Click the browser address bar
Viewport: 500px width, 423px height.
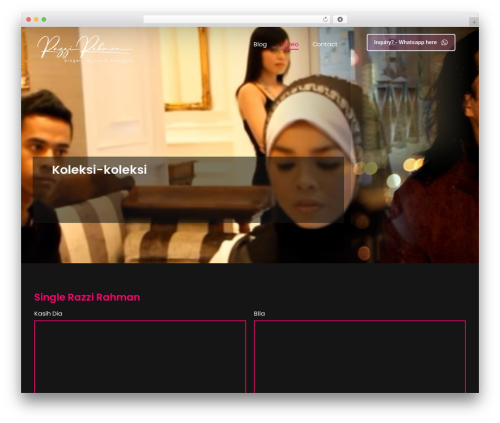pyautogui.click(x=236, y=20)
